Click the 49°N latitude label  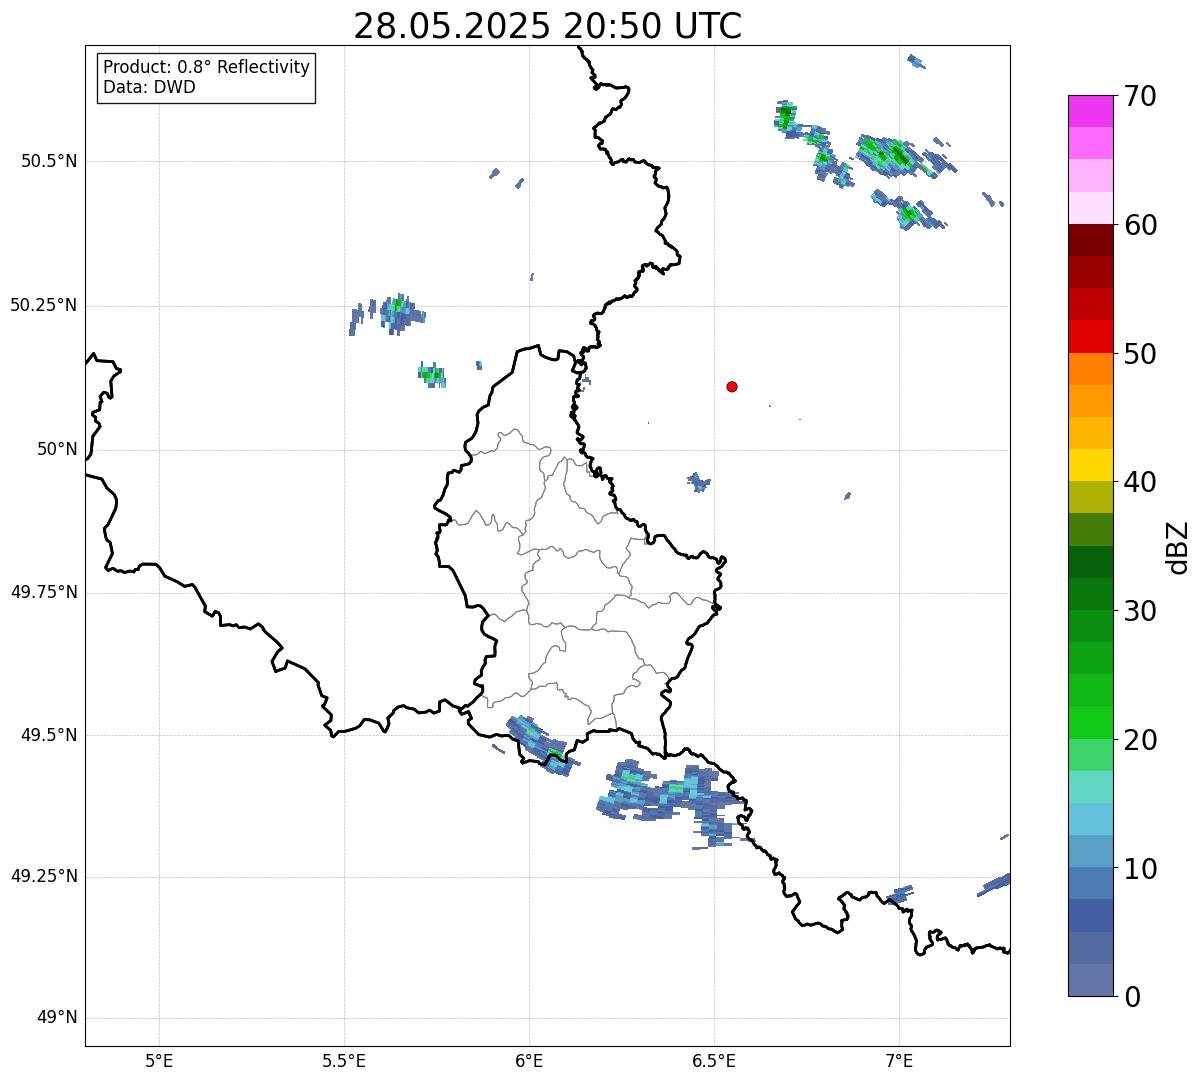(x=57, y=1018)
